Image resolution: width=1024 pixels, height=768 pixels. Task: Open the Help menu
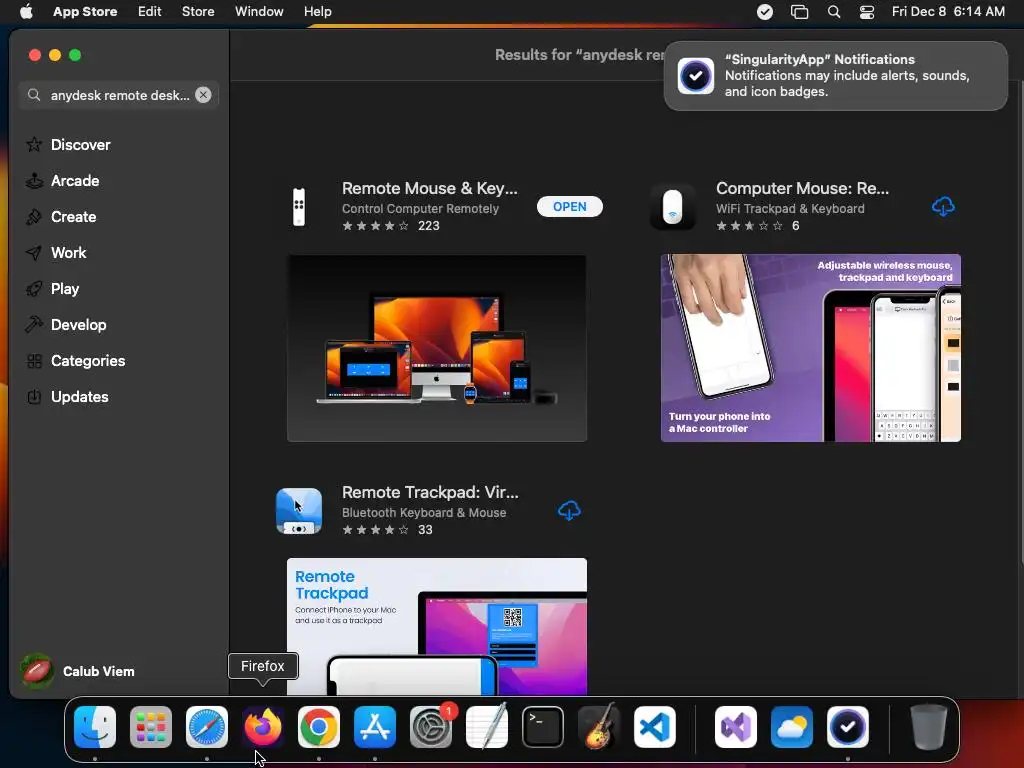click(x=317, y=12)
